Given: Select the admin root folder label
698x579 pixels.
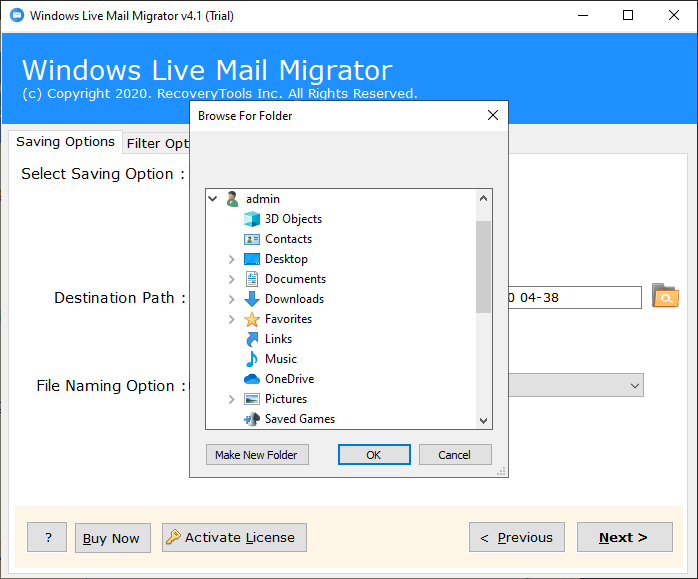Looking at the screenshot, I should (x=263, y=199).
